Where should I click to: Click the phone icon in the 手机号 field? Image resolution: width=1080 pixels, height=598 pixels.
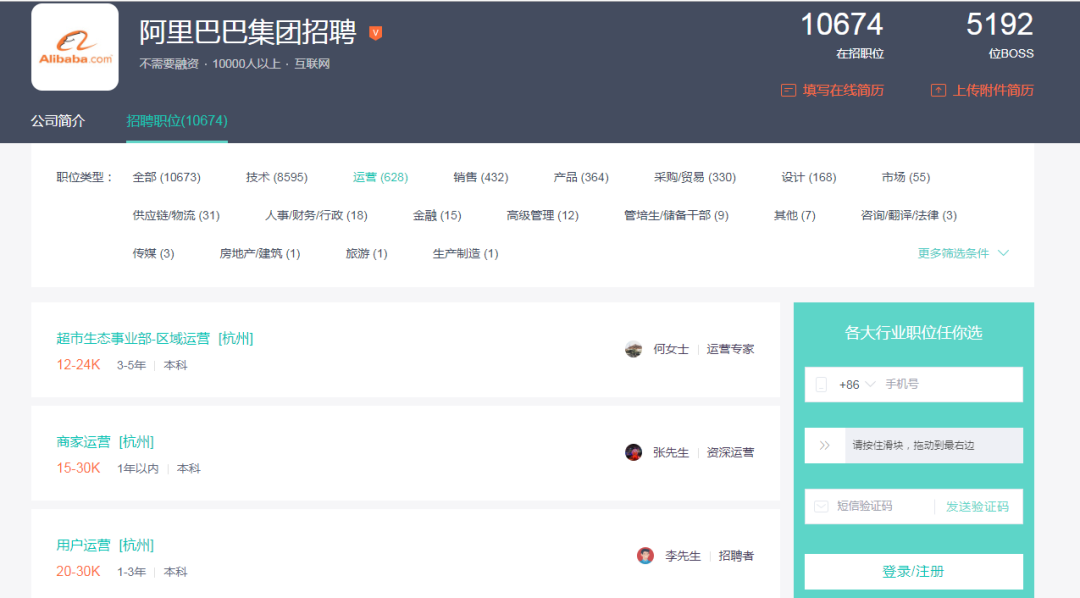[x=821, y=384]
